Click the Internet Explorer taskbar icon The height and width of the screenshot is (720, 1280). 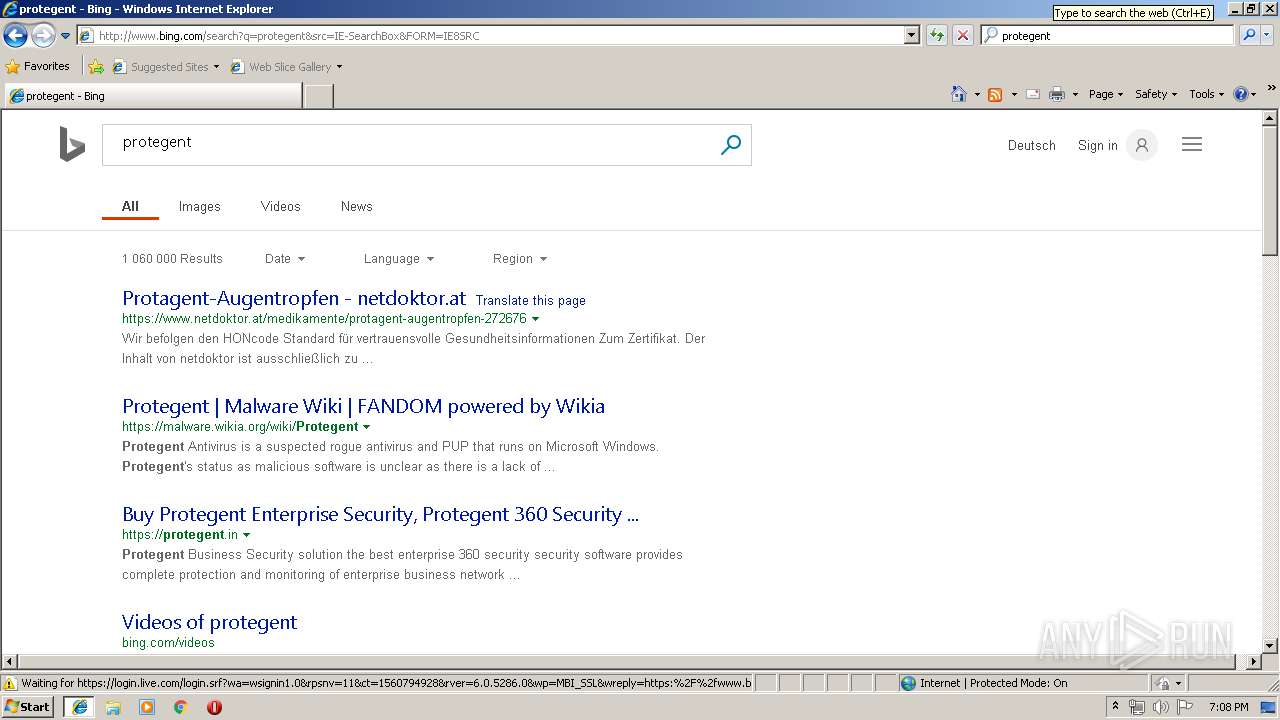[x=79, y=707]
